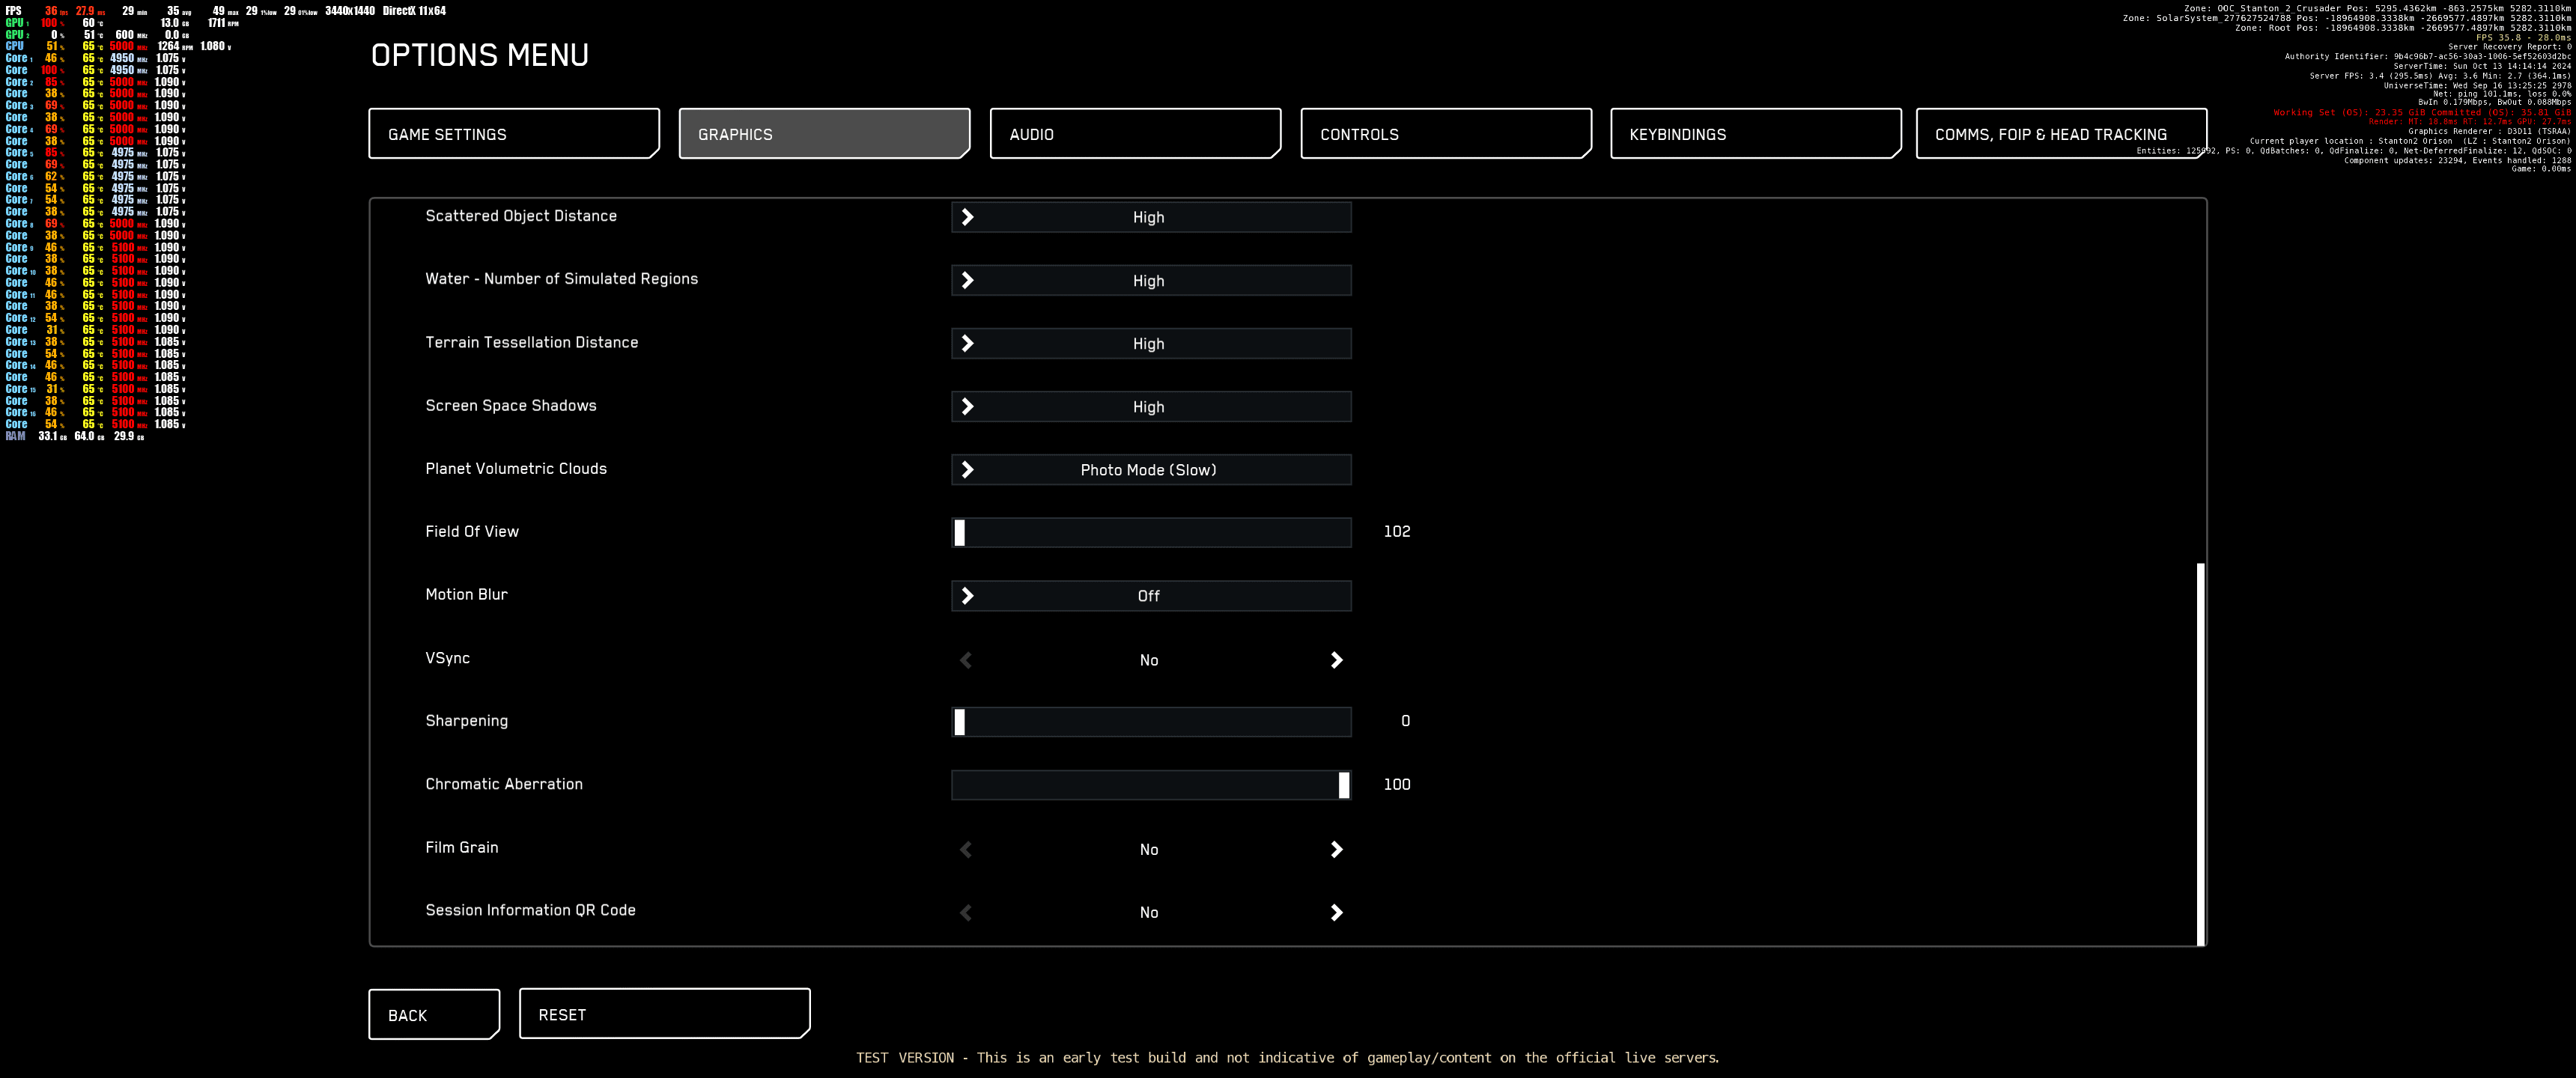The image size is (2576, 1078).
Task: Click Chromatic Aberration value 100
Action: 1397,785
